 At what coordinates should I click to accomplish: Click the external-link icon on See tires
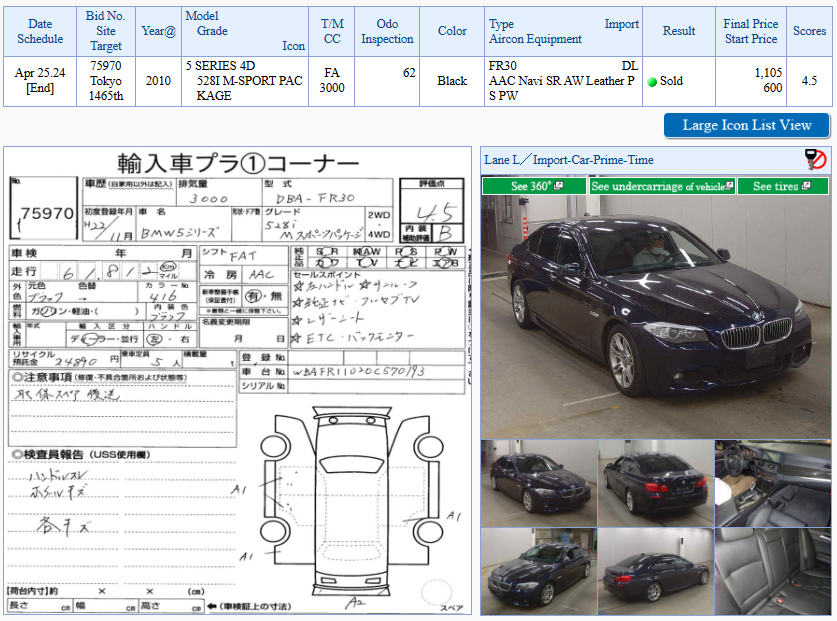click(806, 186)
